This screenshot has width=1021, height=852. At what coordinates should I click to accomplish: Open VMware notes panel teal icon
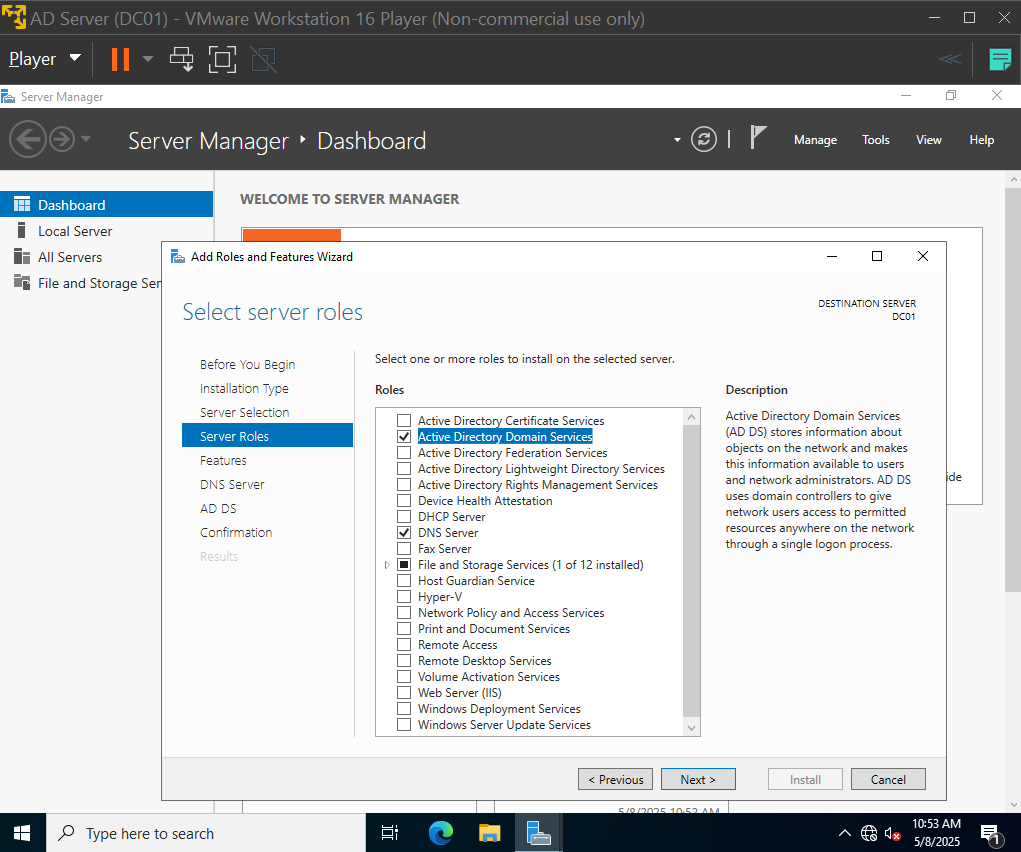point(1000,59)
